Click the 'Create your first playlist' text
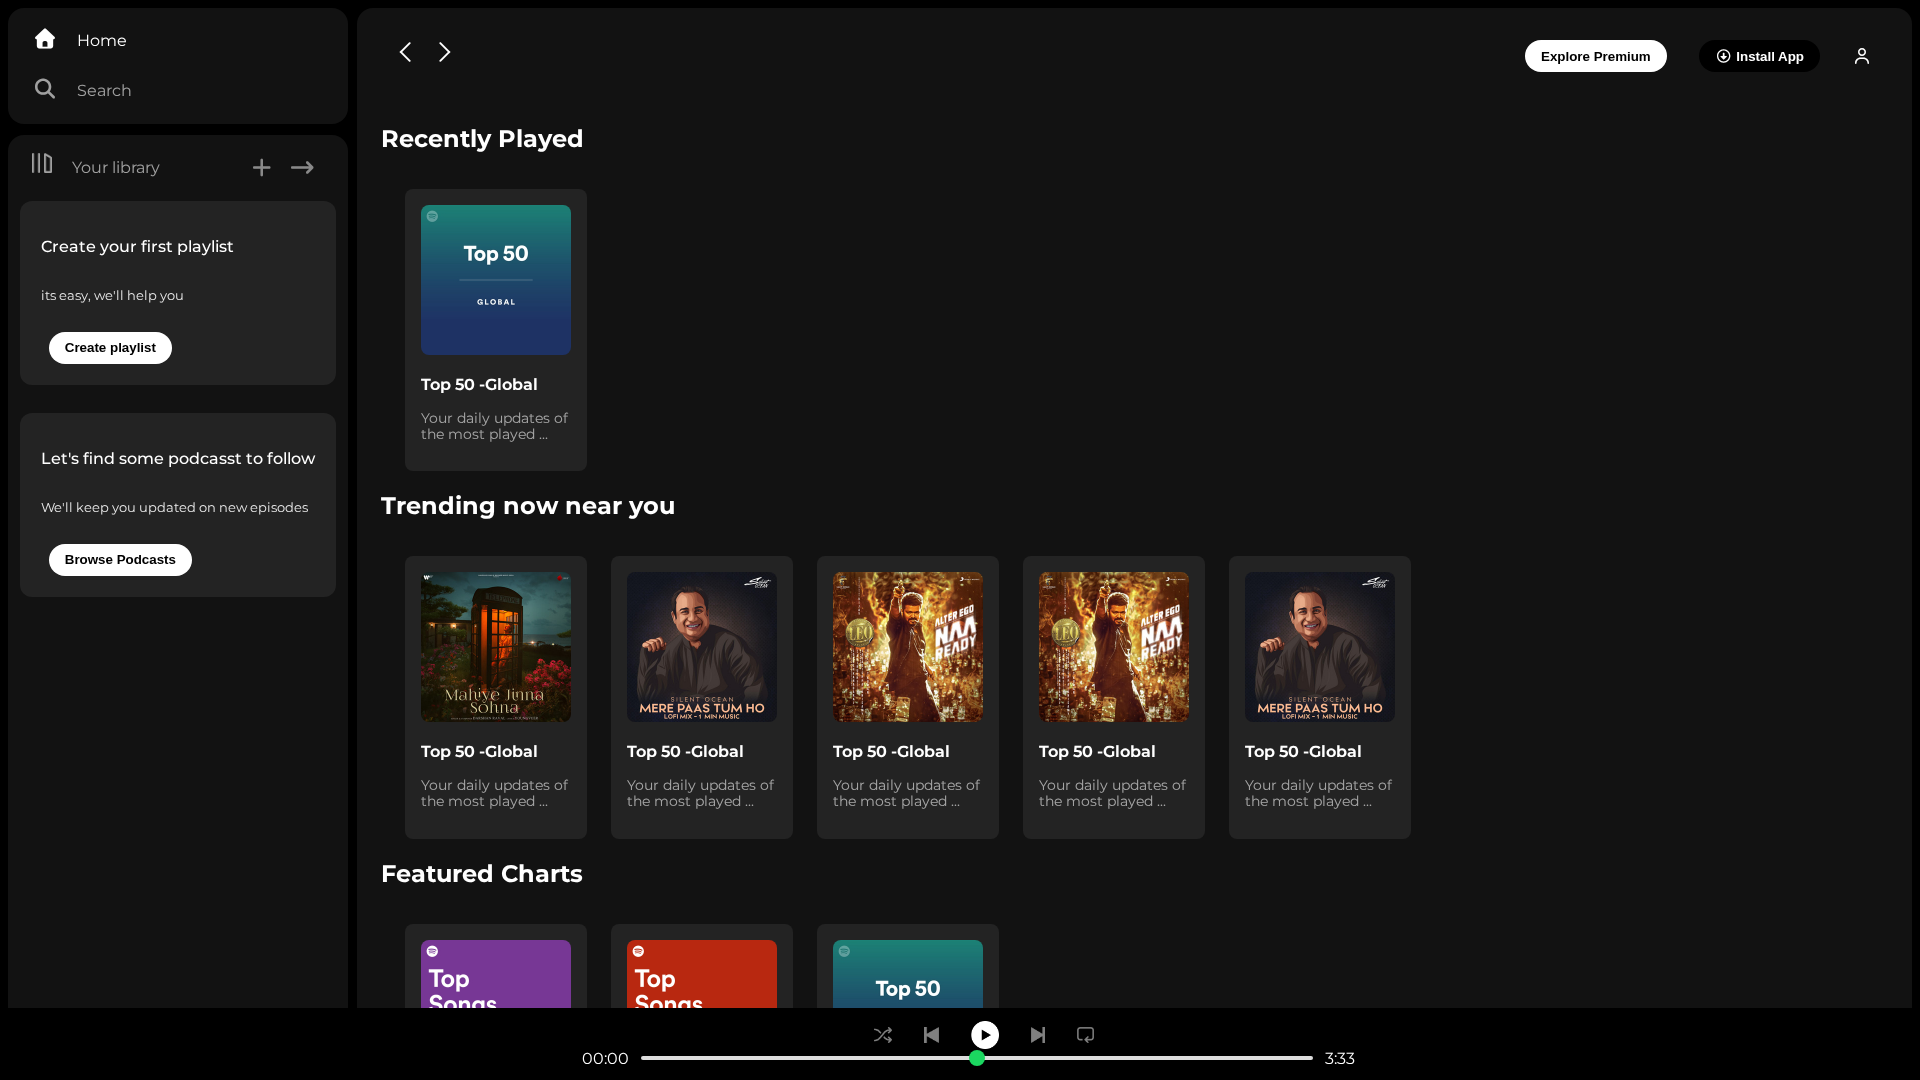Image resolution: width=1920 pixels, height=1080 pixels. [x=137, y=246]
